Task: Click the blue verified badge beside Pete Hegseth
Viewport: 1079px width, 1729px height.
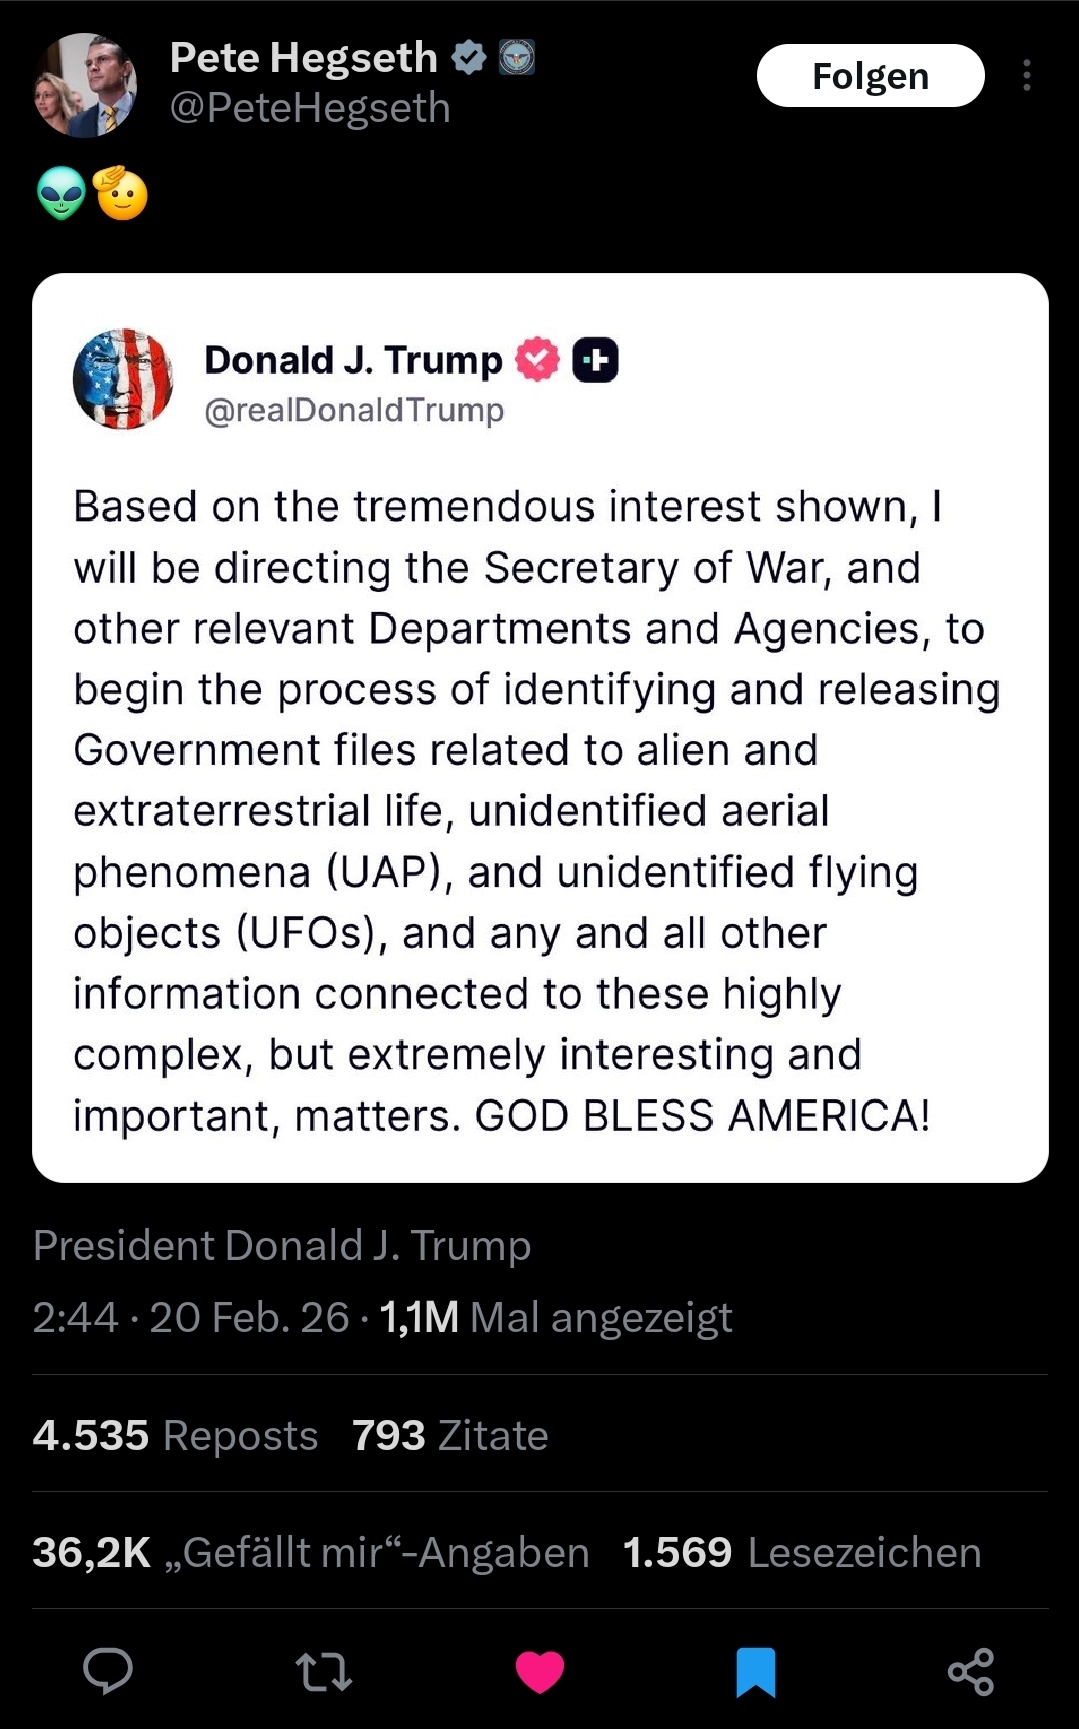Action: coord(469,58)
